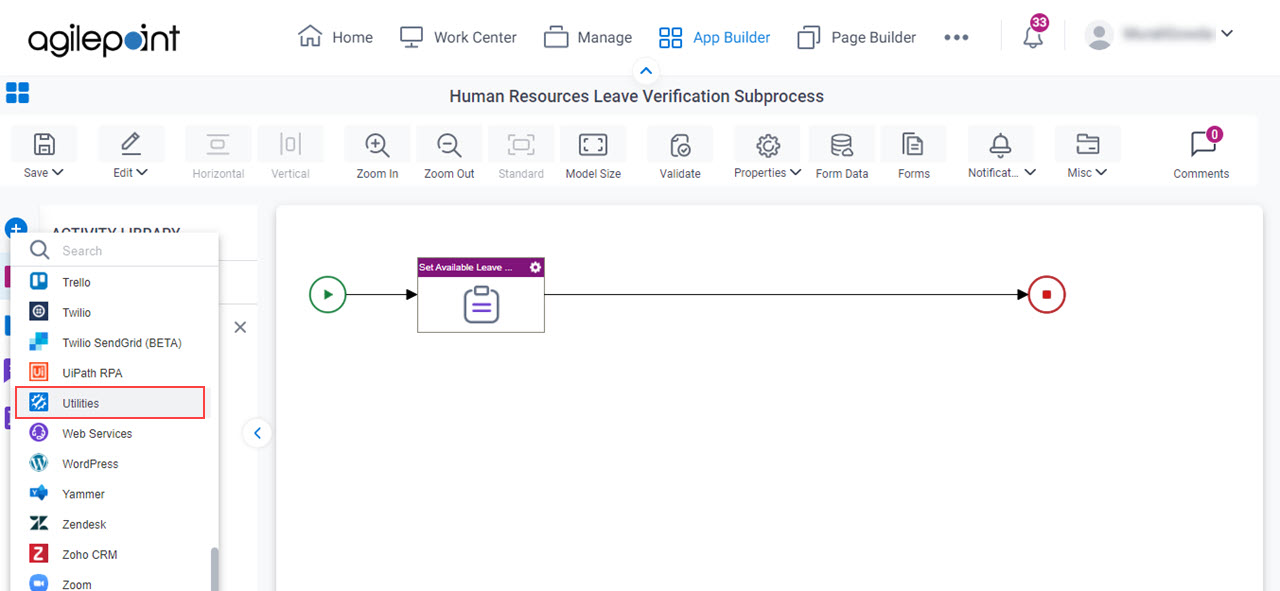Open the Comments speech bubble
Image resolution: width=1280 pixels, height=591 pixels.
(1202, 145)
